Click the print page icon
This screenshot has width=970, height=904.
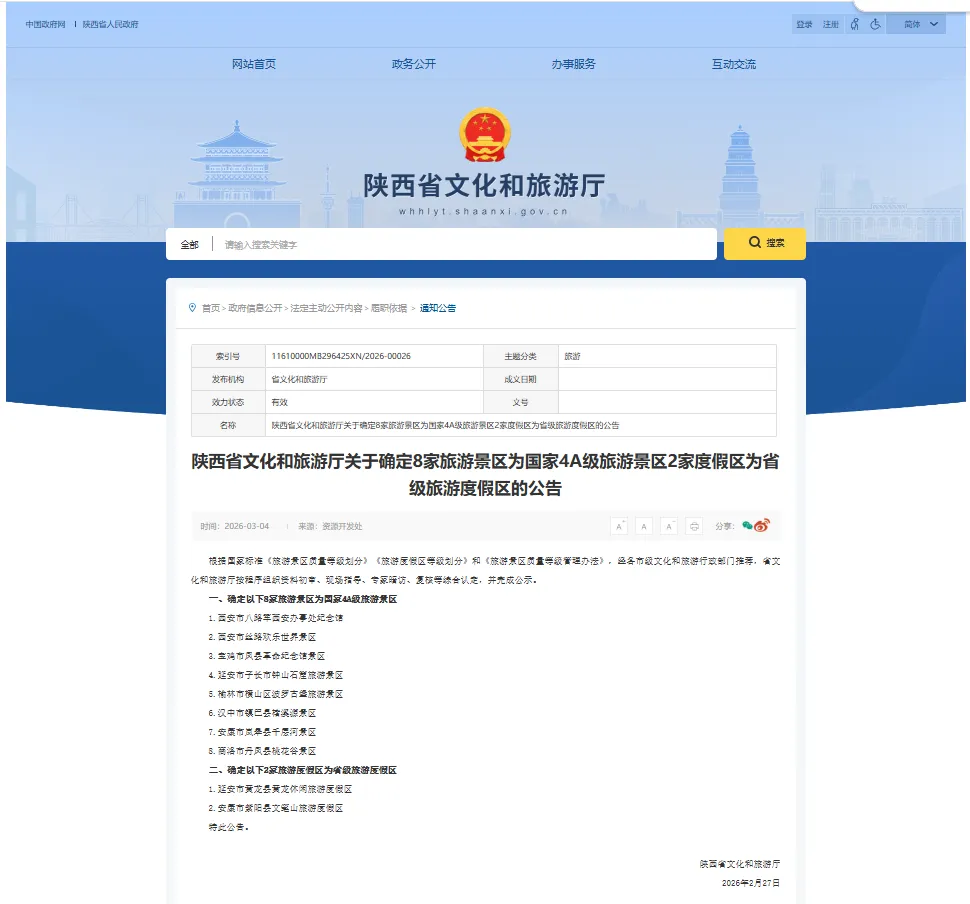pyautogui.click(x=694, y=526)
